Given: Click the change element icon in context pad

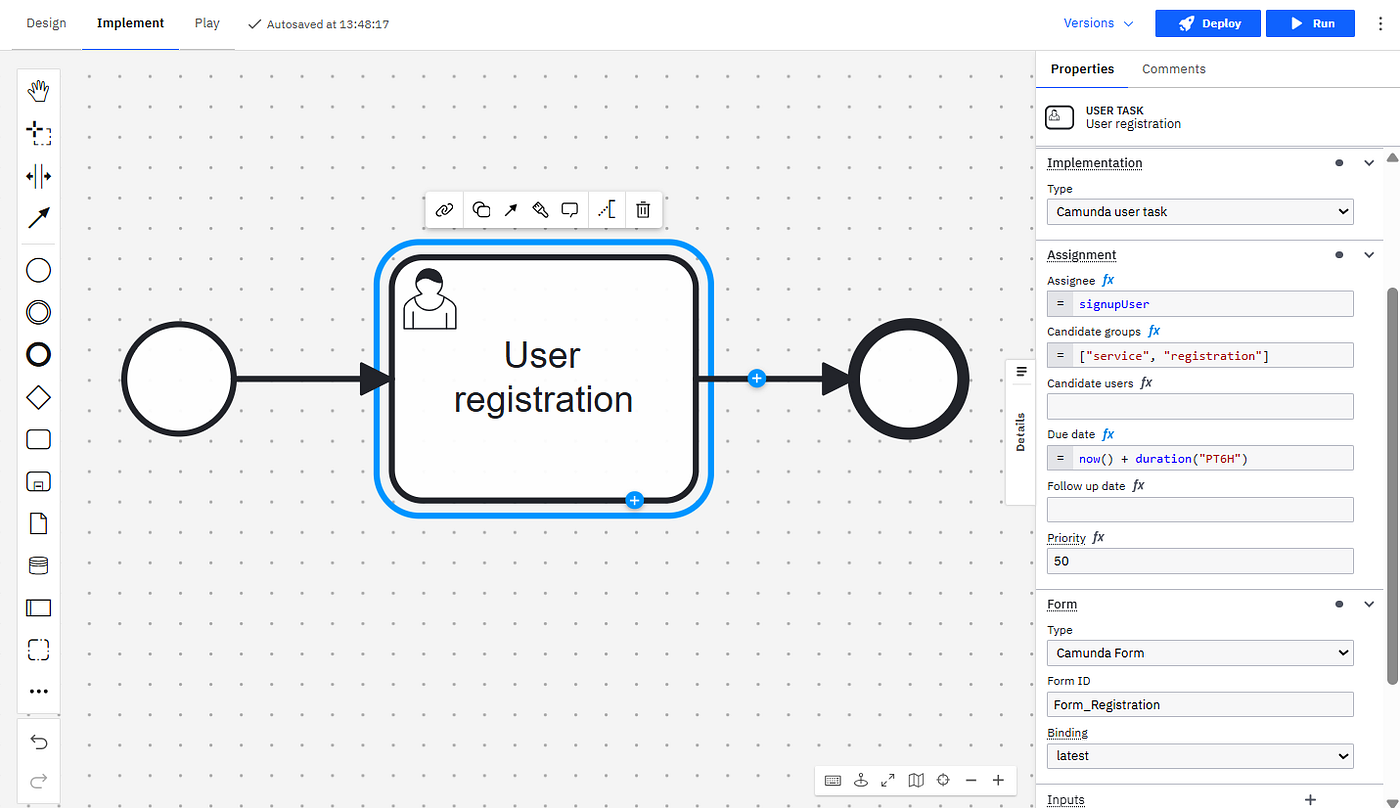Looking at the screenshot, I should pos(481,209).
